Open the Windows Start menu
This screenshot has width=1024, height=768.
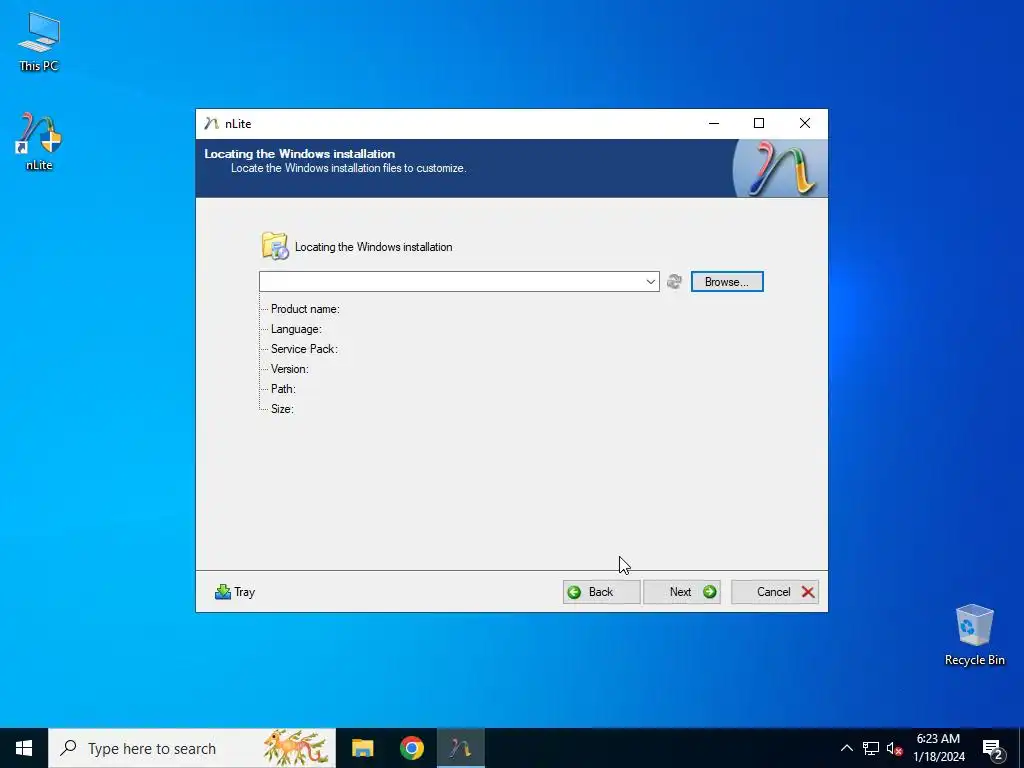(24, 748)
